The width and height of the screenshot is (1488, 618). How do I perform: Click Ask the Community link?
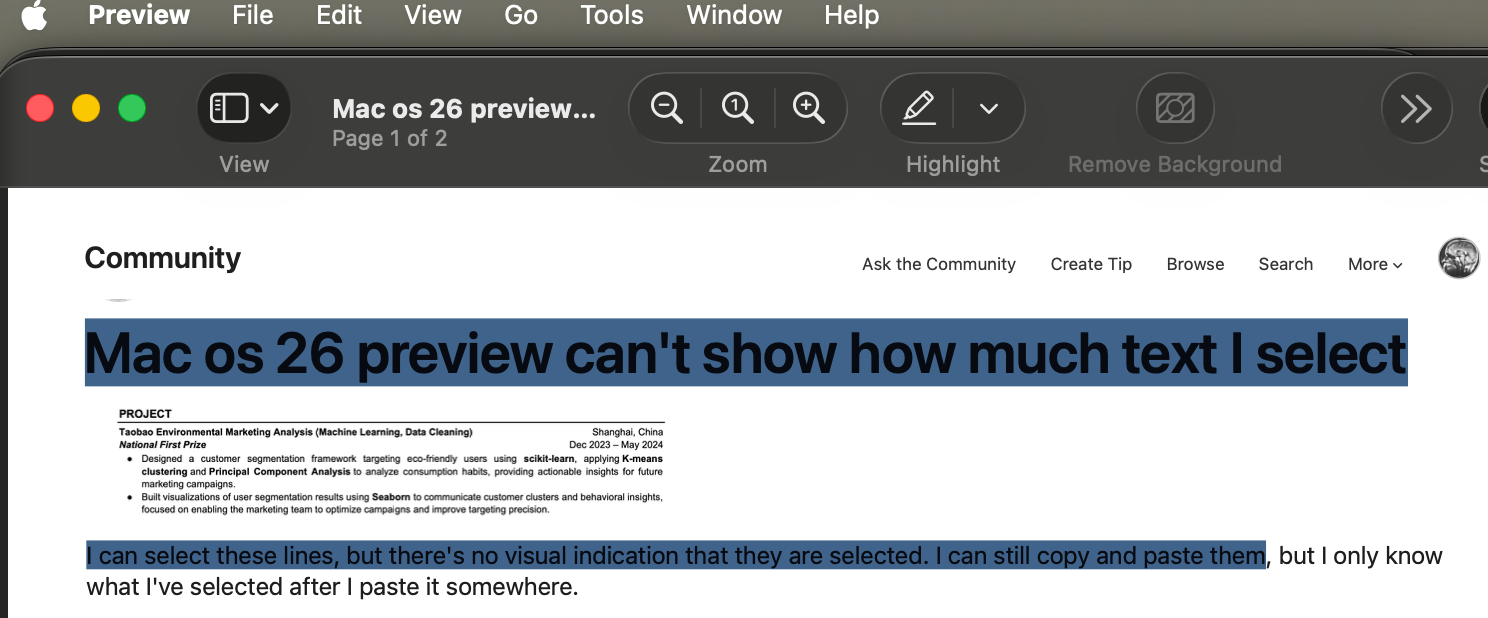pos(939,264)
